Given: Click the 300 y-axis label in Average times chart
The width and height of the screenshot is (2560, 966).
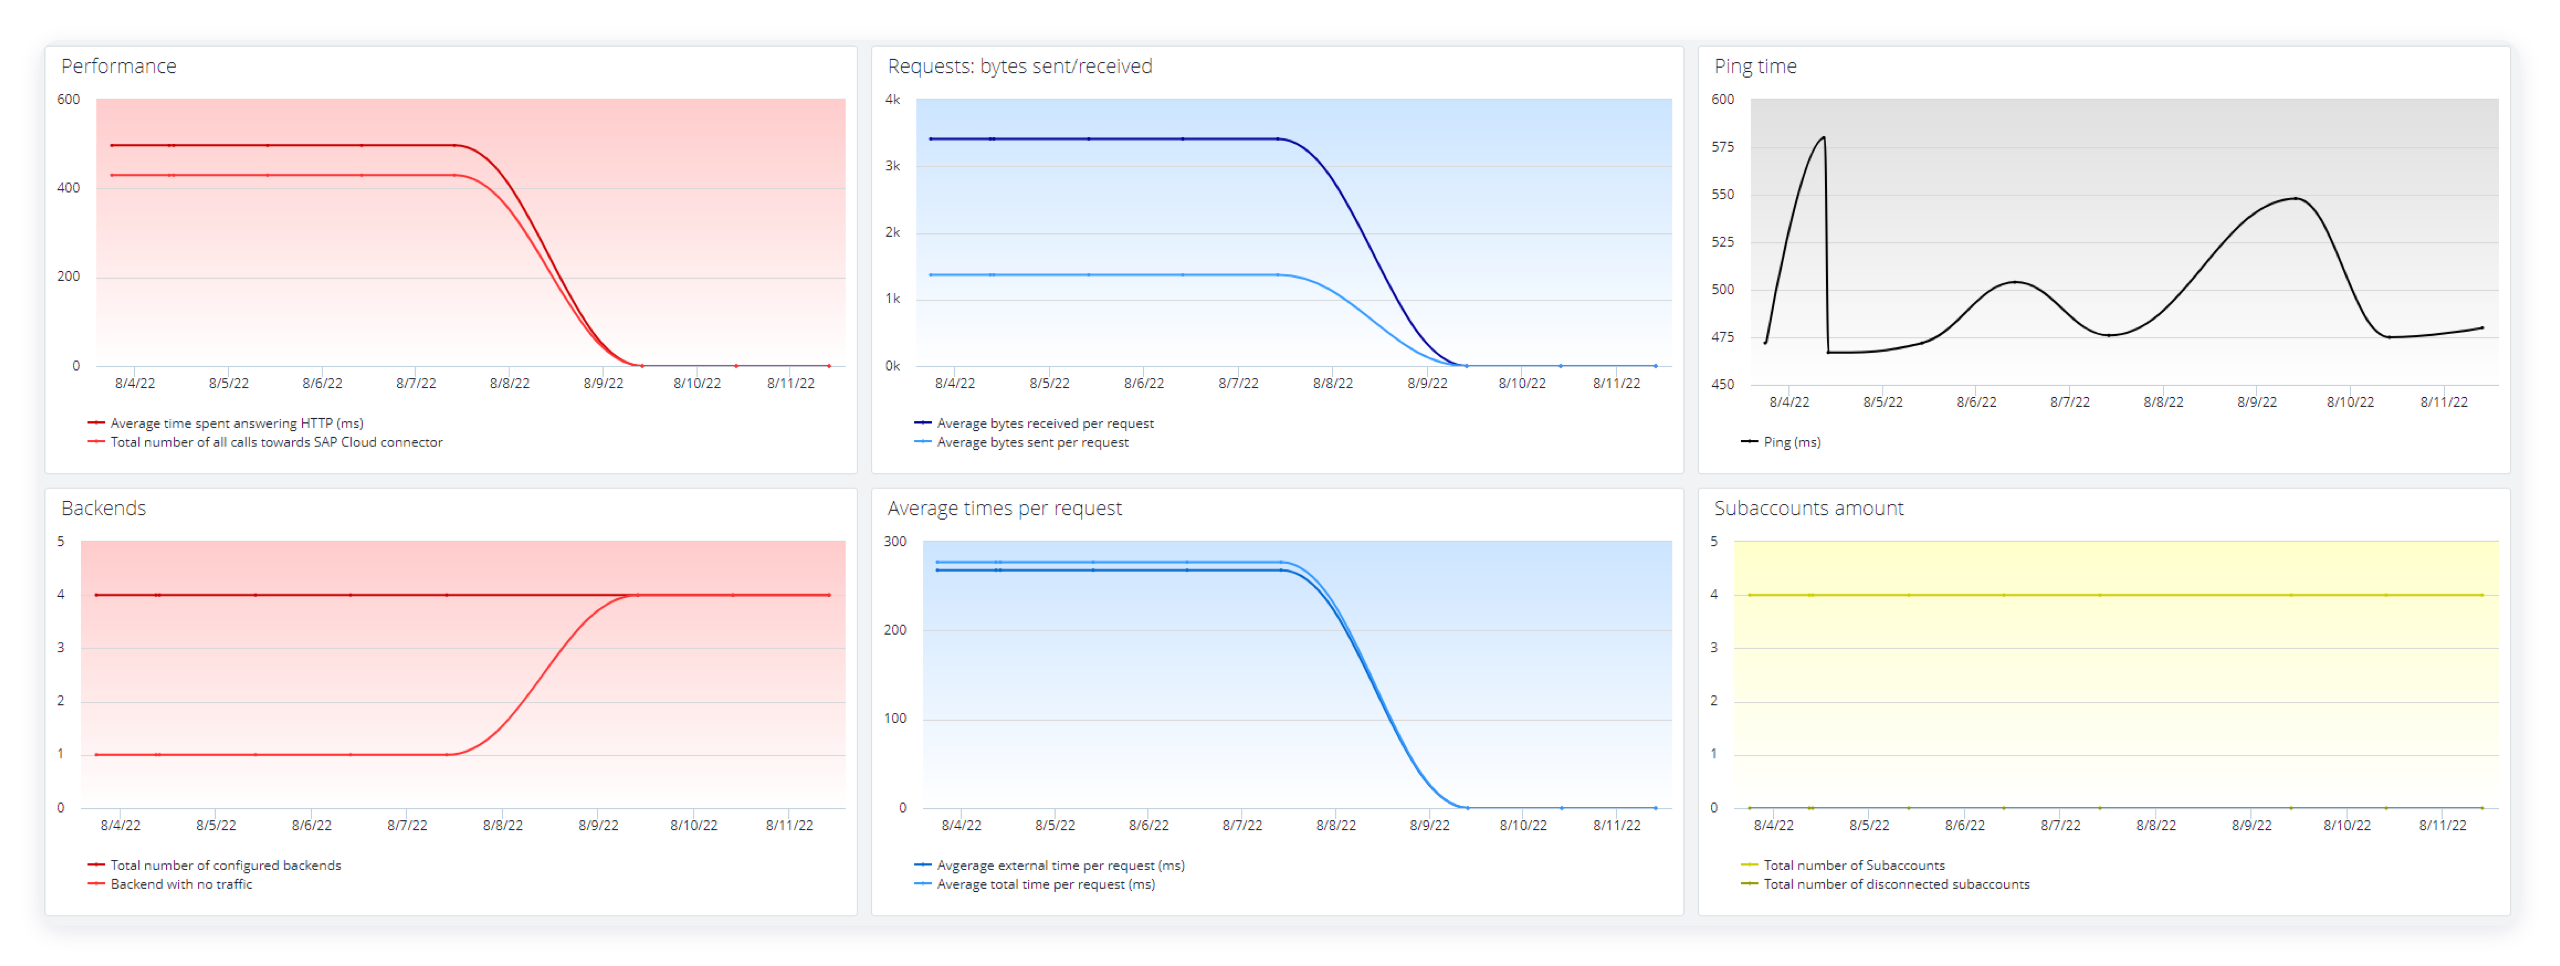Looking at the screenshot, I should point(895,541).
